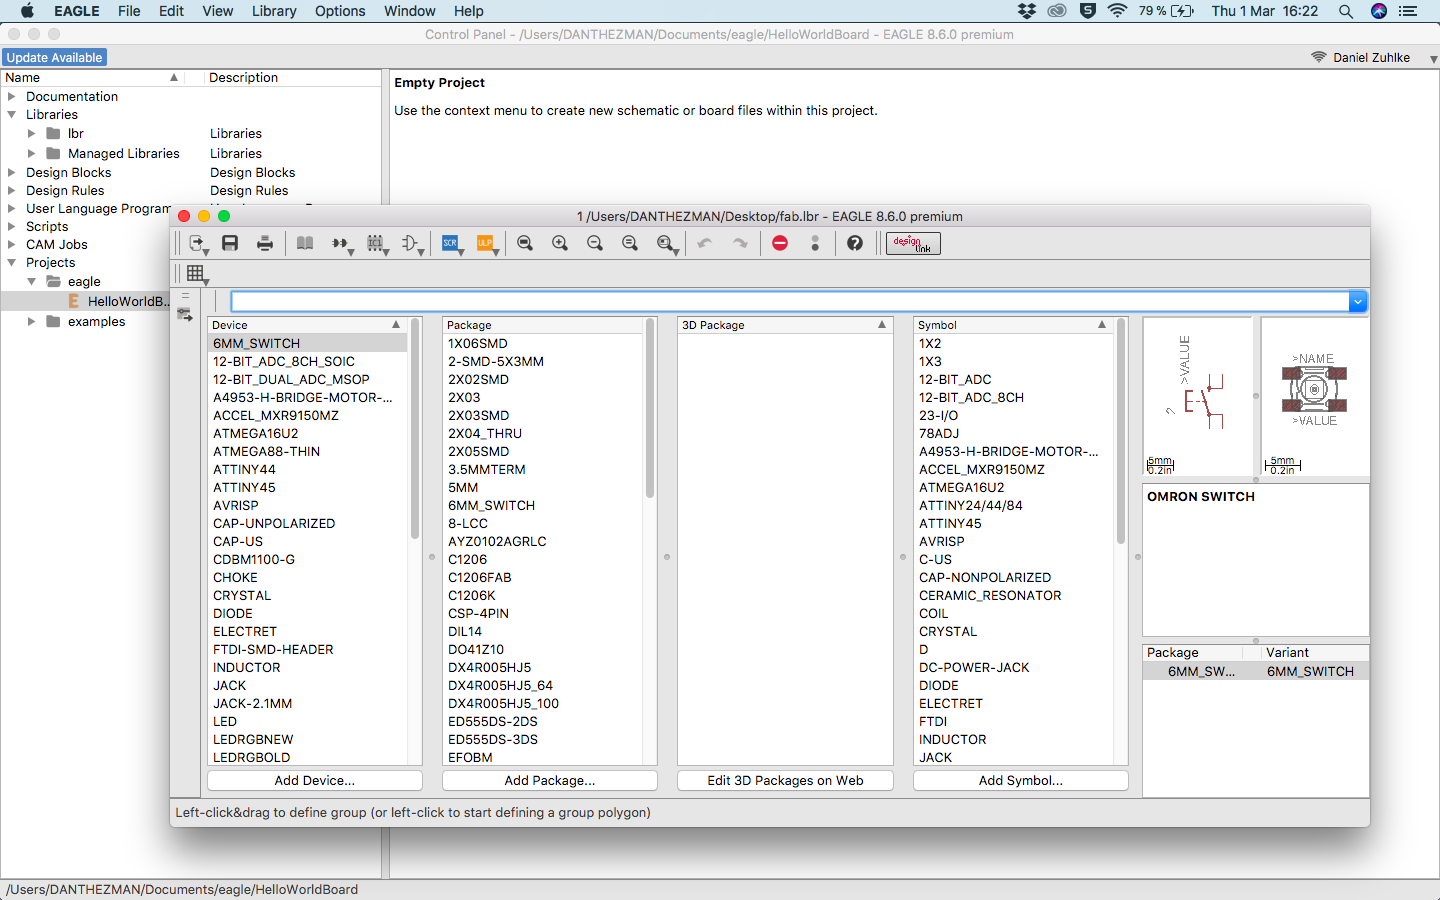Expand the lbr folder
The width and height of the screenshot is (1440, 900).
[x=31, y=133]
